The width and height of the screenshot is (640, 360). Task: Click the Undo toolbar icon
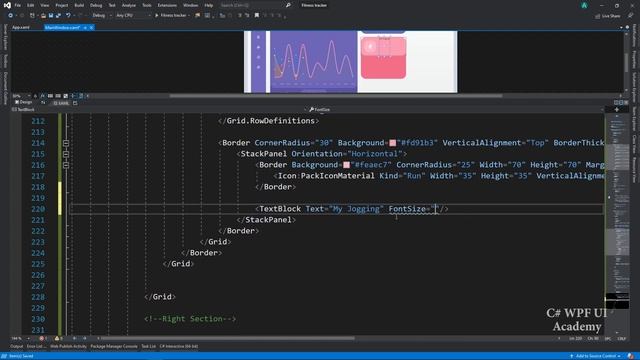68,16
